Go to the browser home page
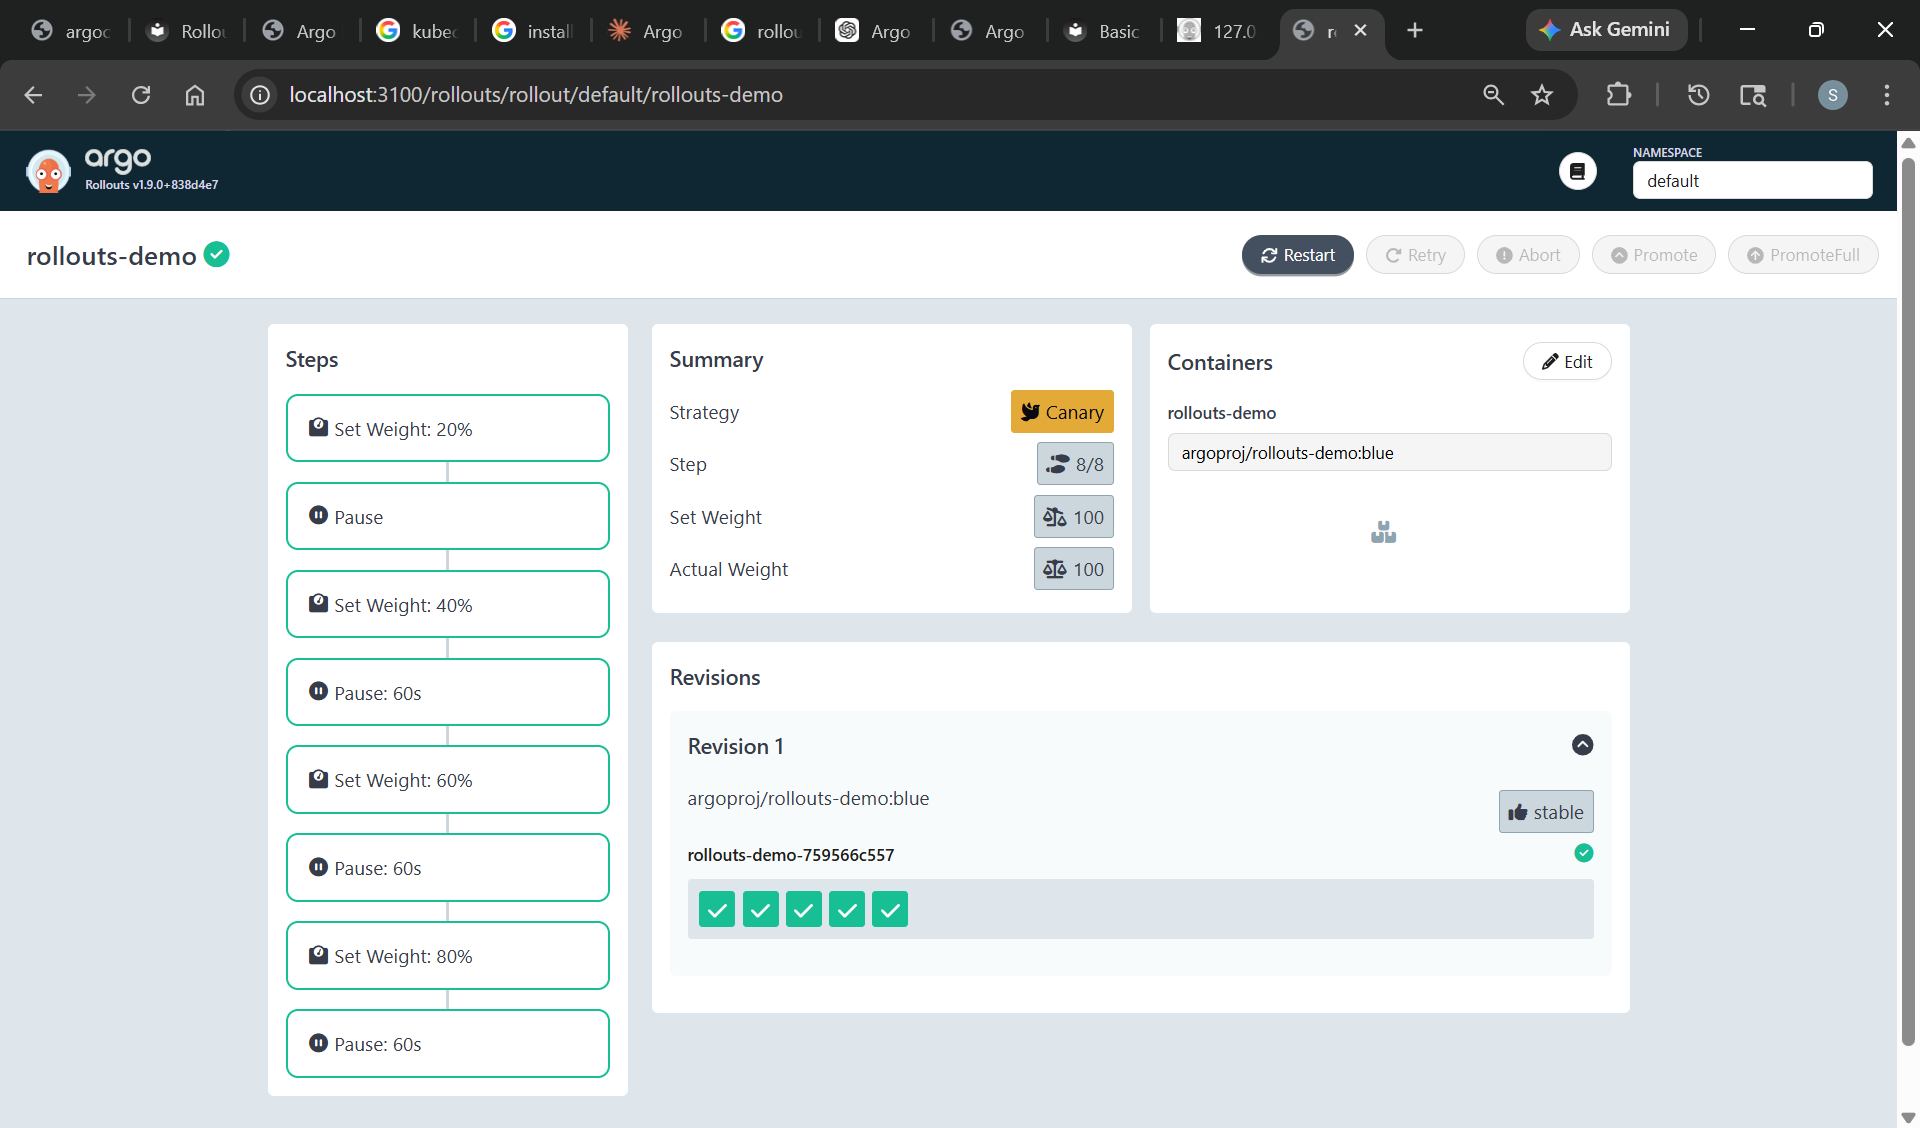1920x1128 pixels. pos(195,95)
